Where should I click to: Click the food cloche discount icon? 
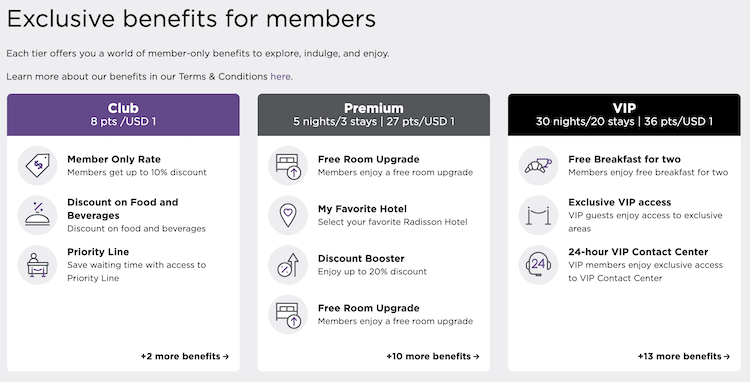[x=37, y=215]
